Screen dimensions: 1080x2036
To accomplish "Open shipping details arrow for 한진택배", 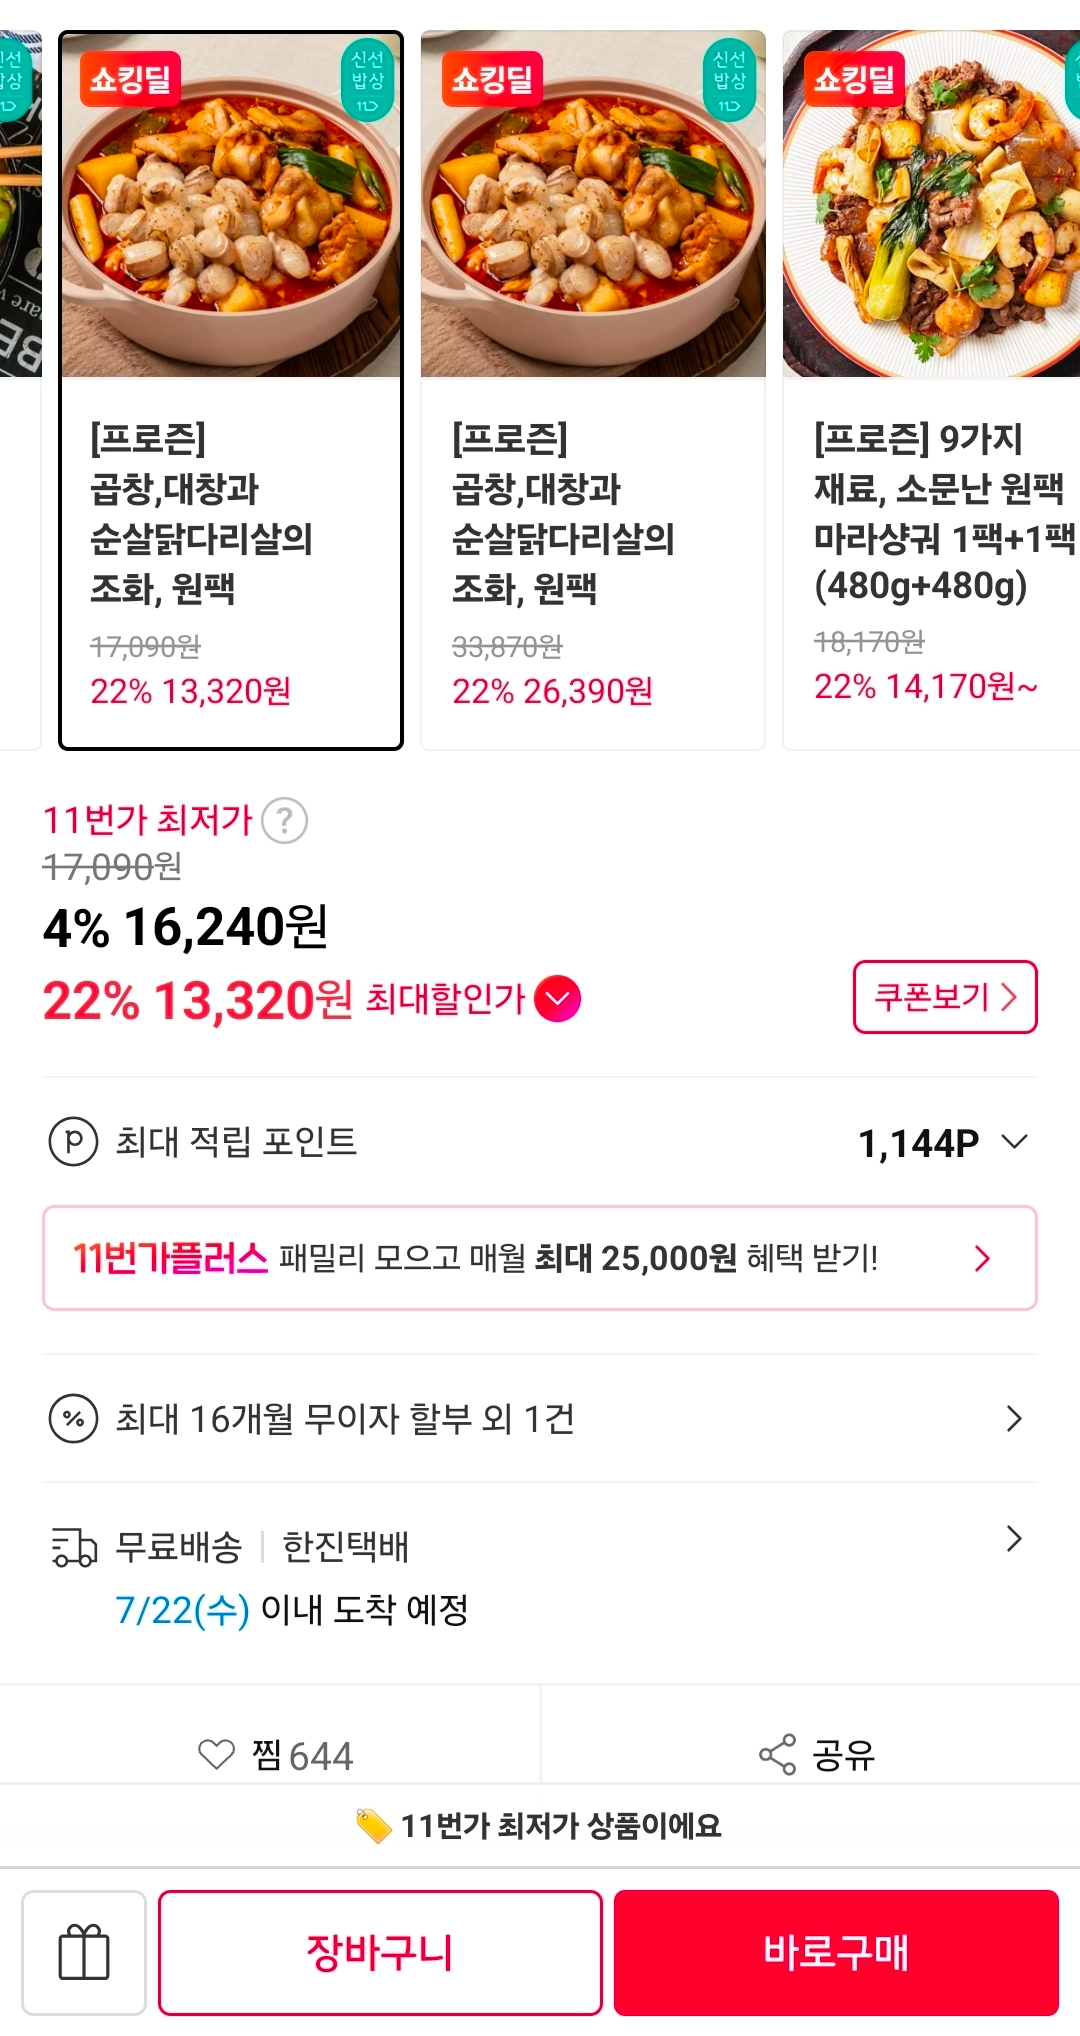I will [x=1014, y=1538].
